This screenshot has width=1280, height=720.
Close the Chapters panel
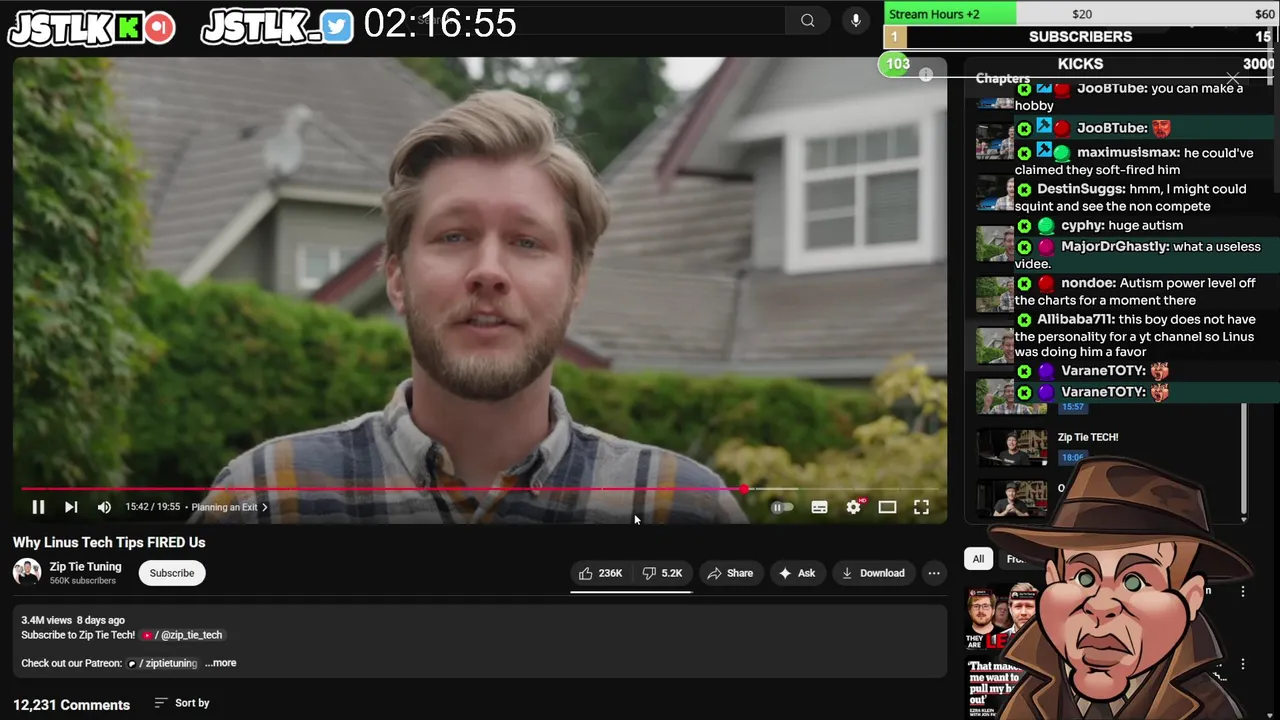1233,78
